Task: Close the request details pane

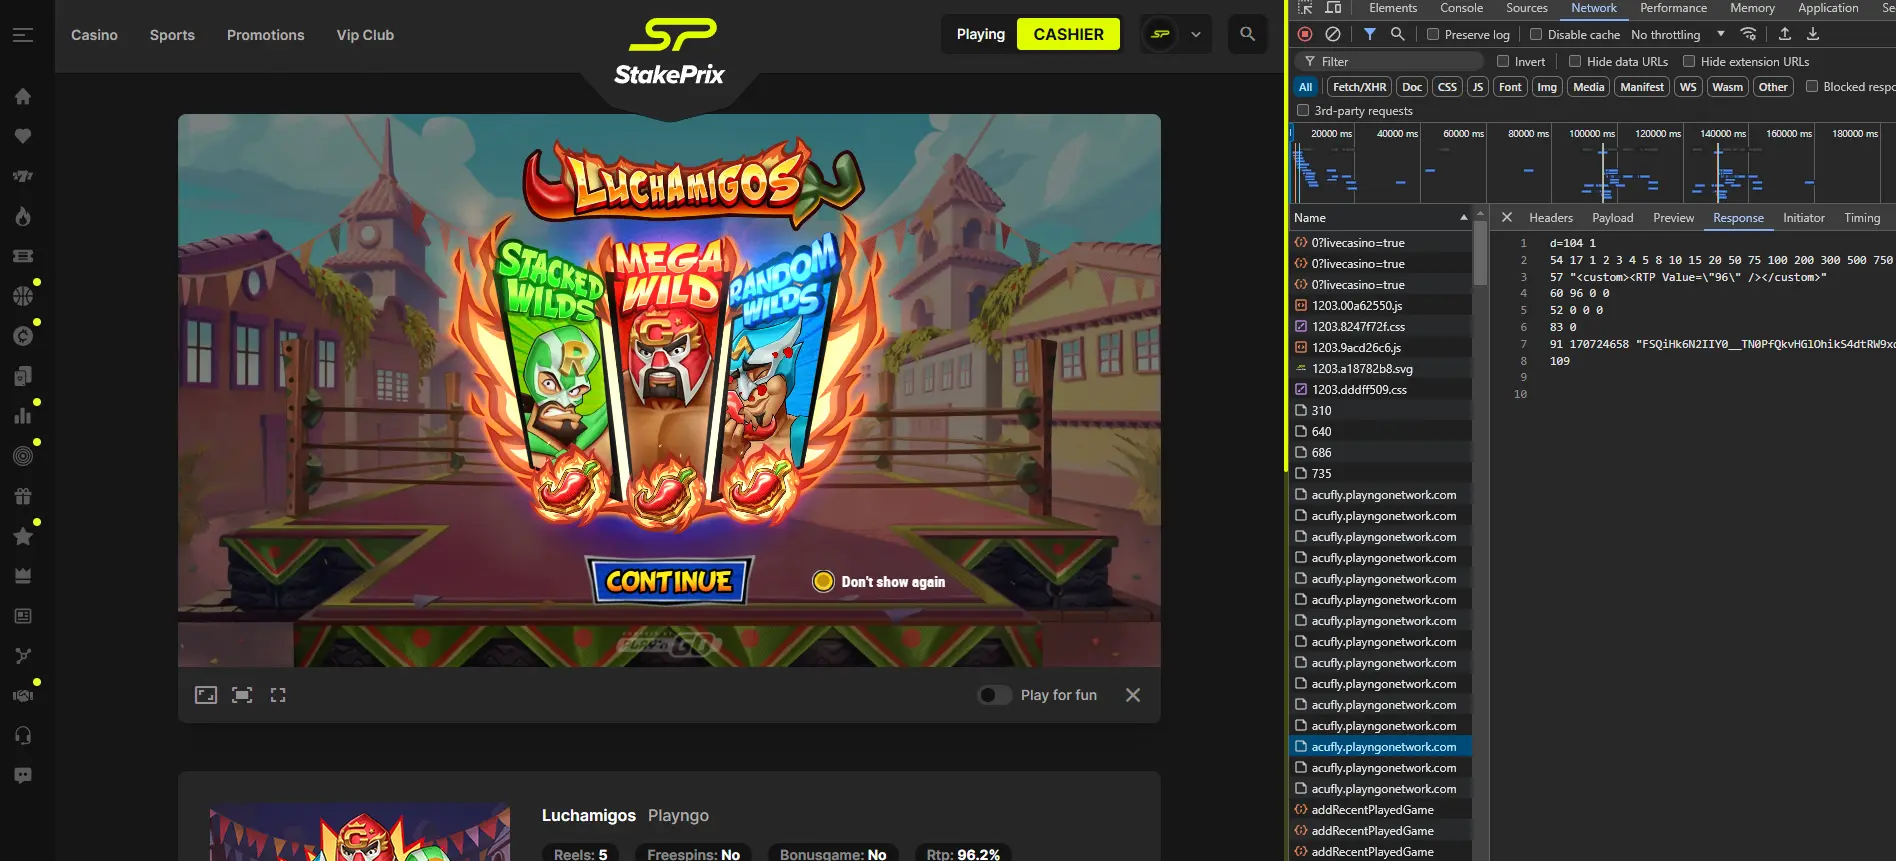Action: coord(1507,217)
